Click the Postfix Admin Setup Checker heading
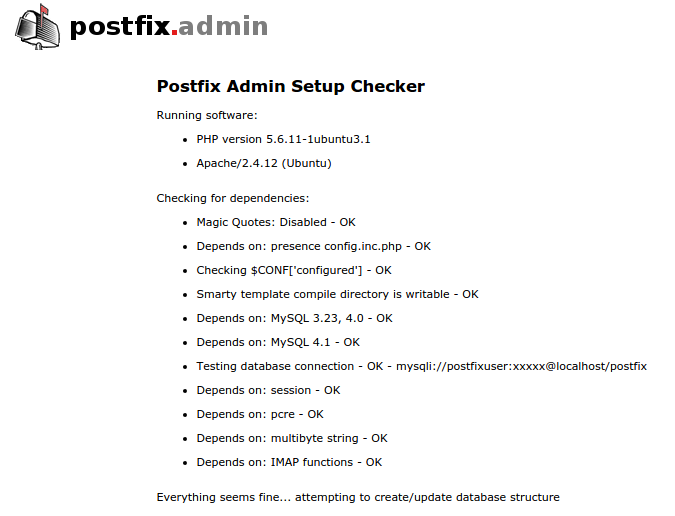This screenshot has width=675, height=516. click(x=291, y=87)
